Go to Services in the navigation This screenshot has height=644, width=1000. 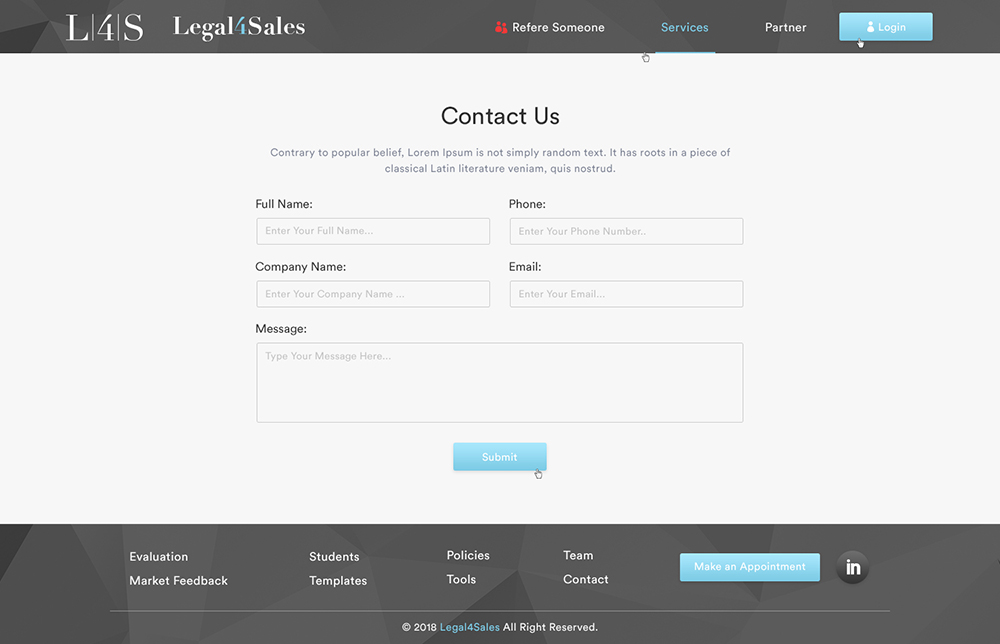tap(684, 27)
